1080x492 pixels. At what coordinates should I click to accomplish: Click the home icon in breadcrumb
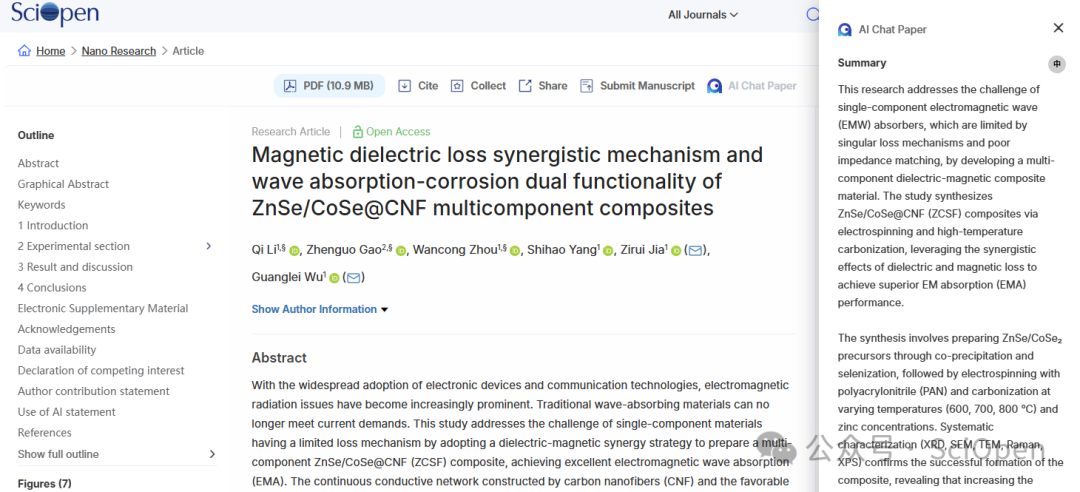tap(24, 50)
